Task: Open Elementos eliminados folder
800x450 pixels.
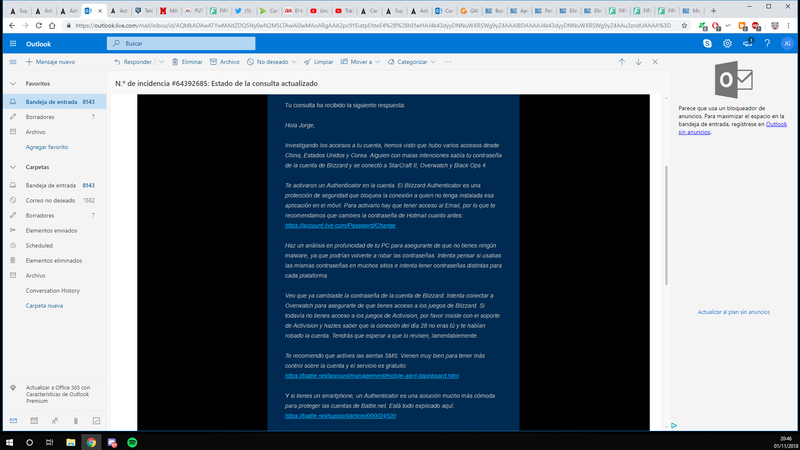Action: pos(55,260)
